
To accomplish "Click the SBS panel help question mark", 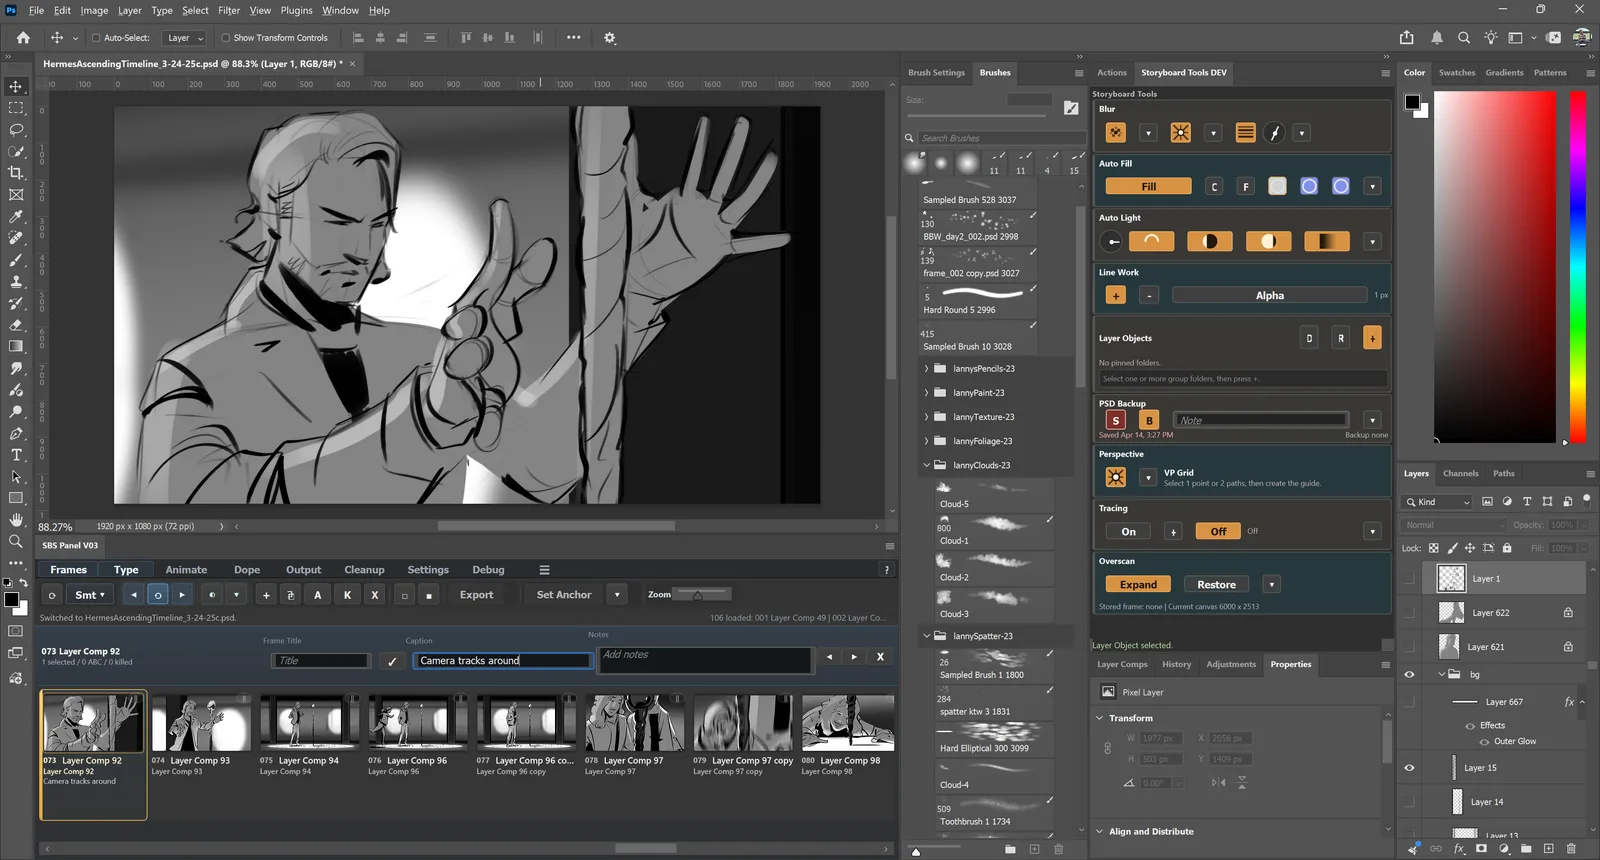I will click(886, 570).
